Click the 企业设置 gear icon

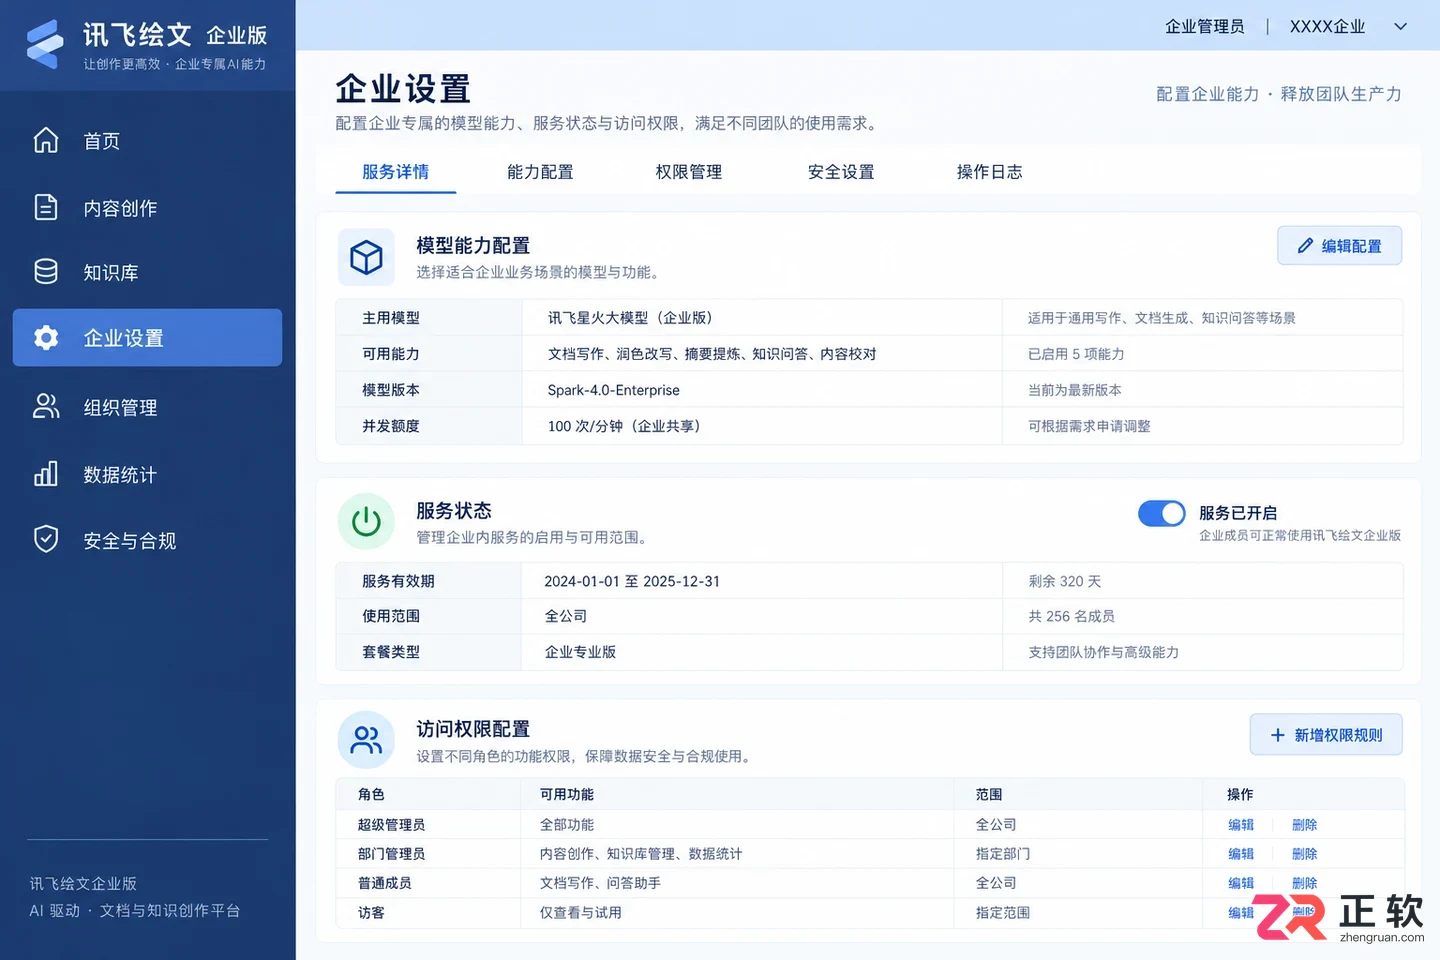(x=46, y=338)
